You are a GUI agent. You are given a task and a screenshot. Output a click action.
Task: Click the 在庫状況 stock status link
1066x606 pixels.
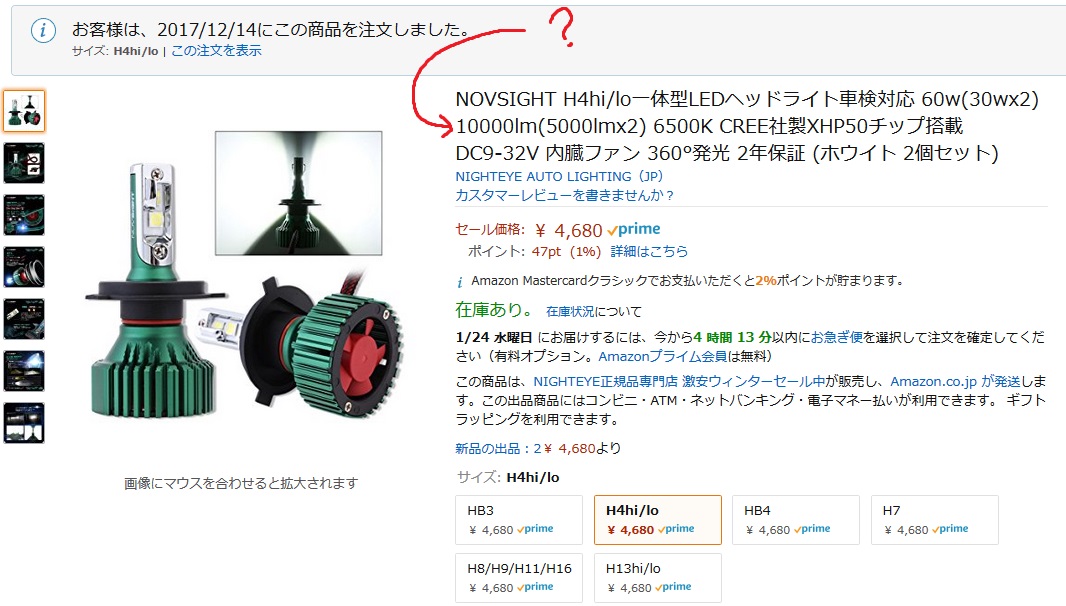[x=570, y=312]
